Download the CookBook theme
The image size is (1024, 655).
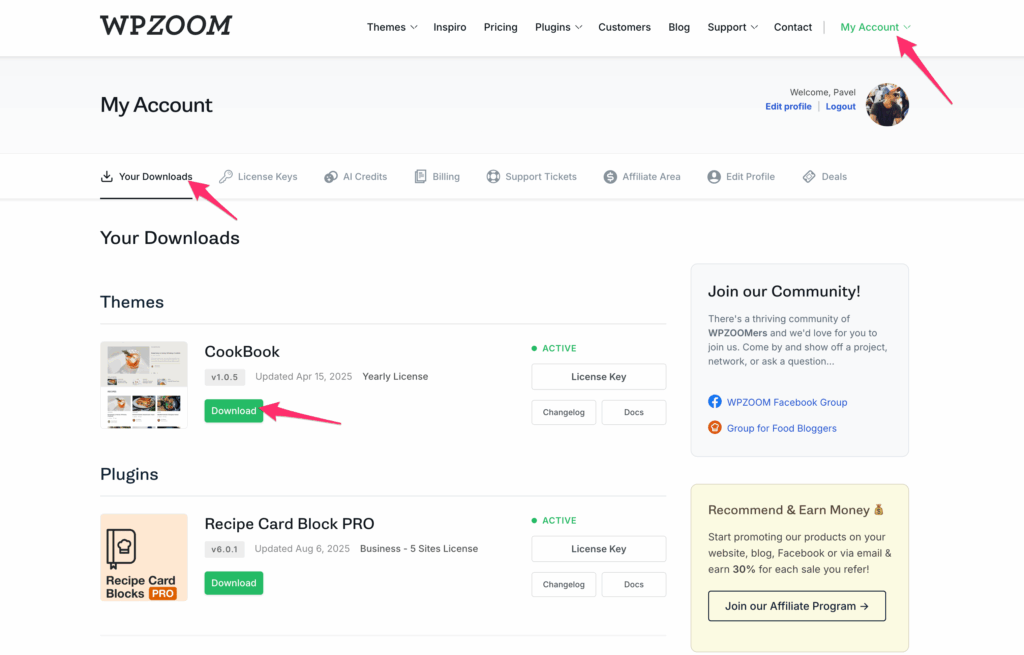[x=233, y=411]
